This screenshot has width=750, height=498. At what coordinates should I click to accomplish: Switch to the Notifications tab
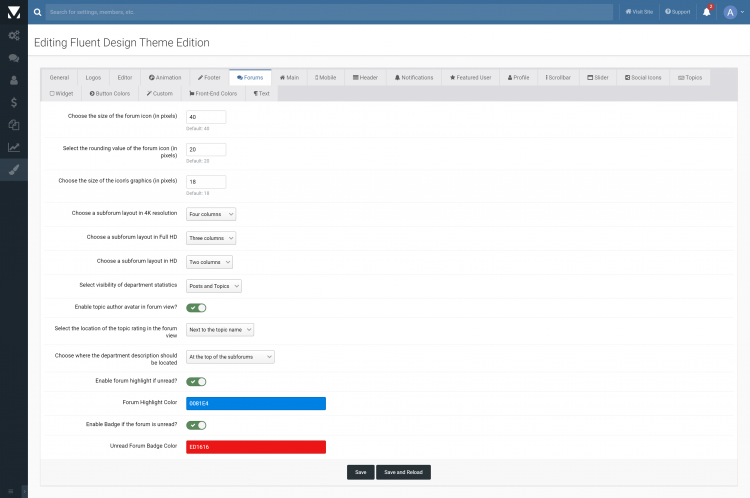click(414, 77)
